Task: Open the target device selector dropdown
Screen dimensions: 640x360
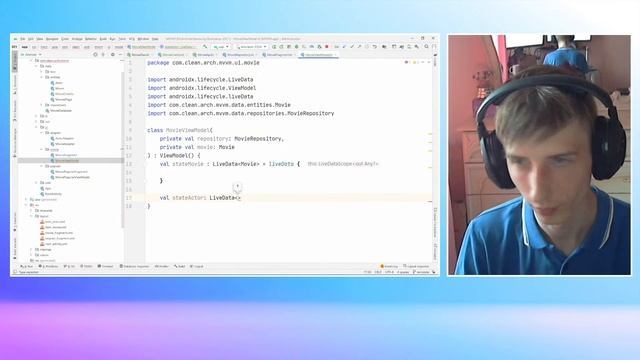Action: [251, 47]
